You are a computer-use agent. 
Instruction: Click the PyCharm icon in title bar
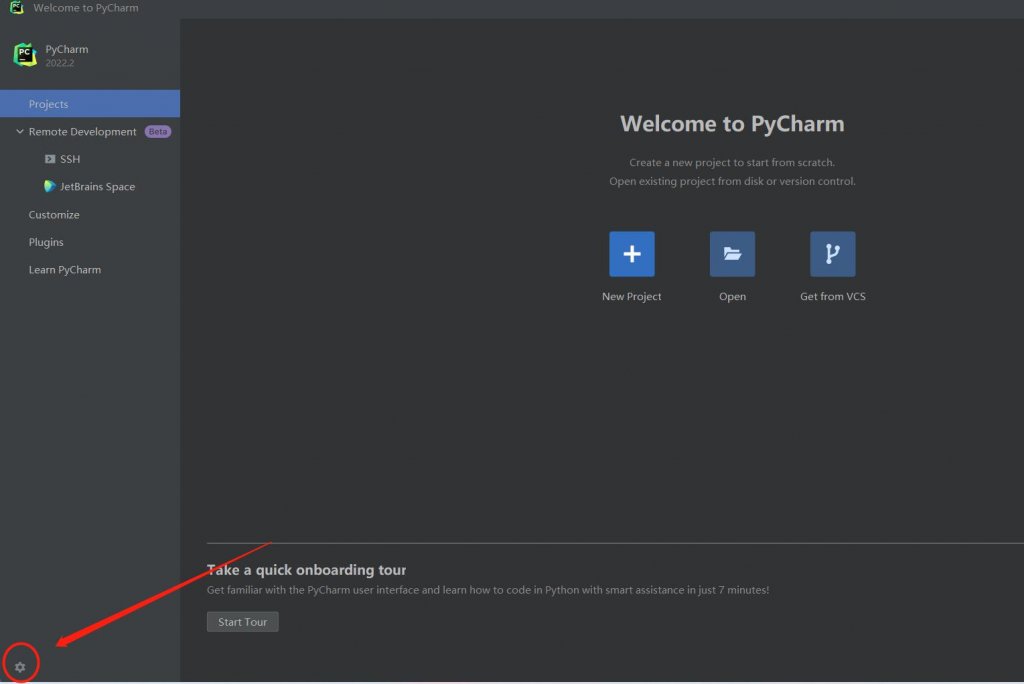[x=17, y=8]
